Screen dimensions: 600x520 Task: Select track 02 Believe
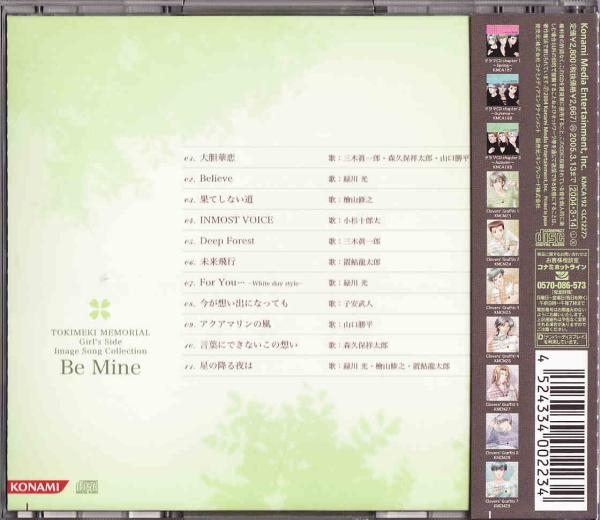coord(216,178)
